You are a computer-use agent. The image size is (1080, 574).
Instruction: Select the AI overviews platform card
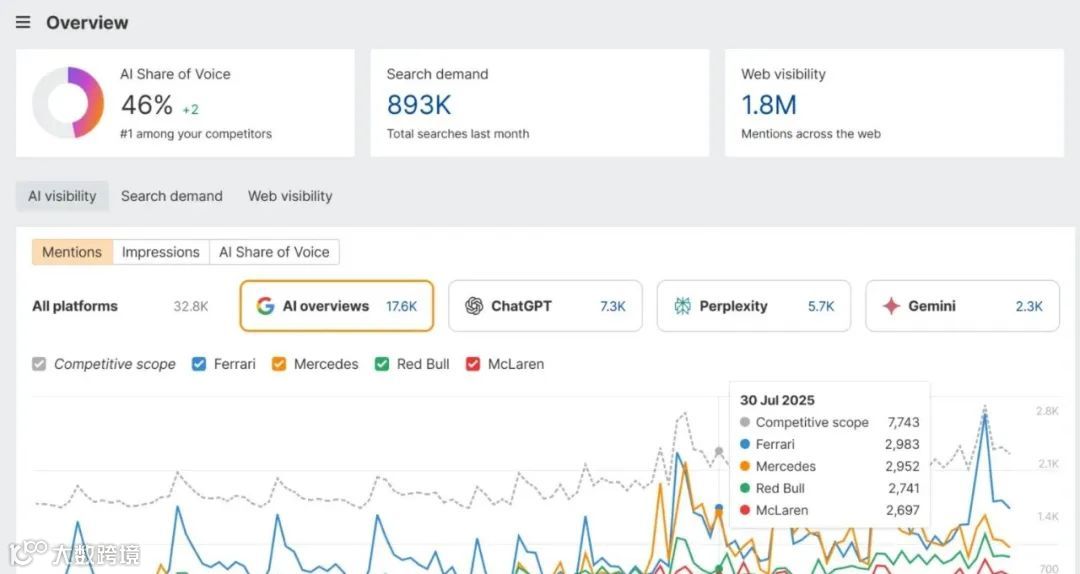[x=337, y=306]
